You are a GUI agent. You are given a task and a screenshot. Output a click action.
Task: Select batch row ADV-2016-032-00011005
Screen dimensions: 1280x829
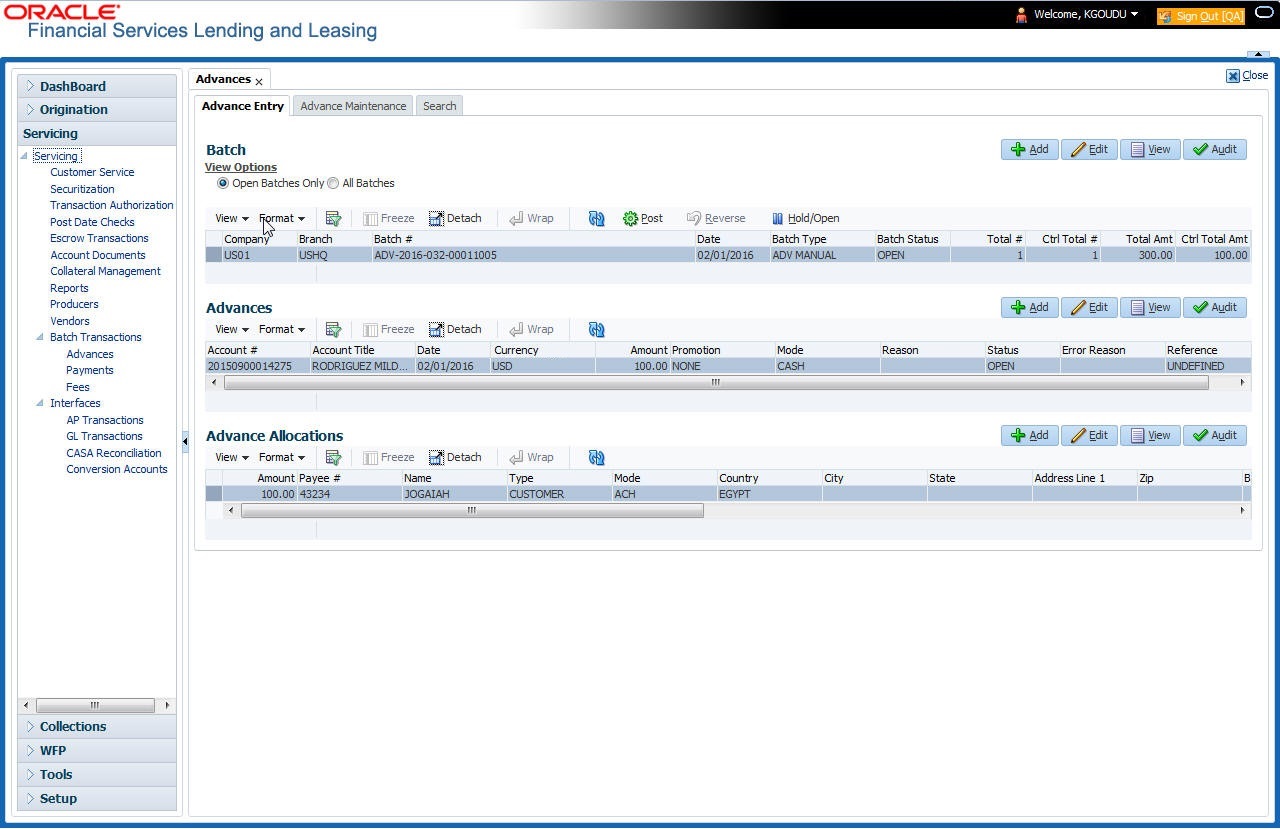tap(727, 255)
